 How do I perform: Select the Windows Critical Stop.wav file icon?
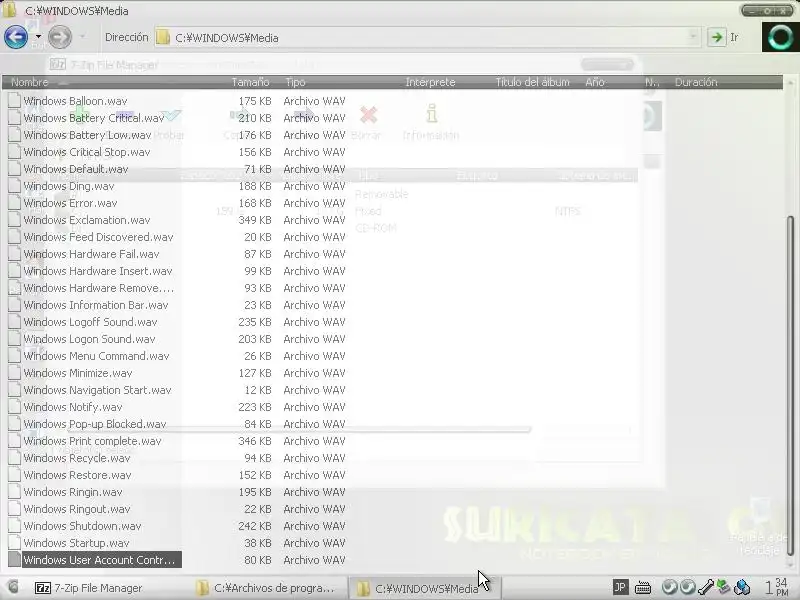tap(14, 152)
